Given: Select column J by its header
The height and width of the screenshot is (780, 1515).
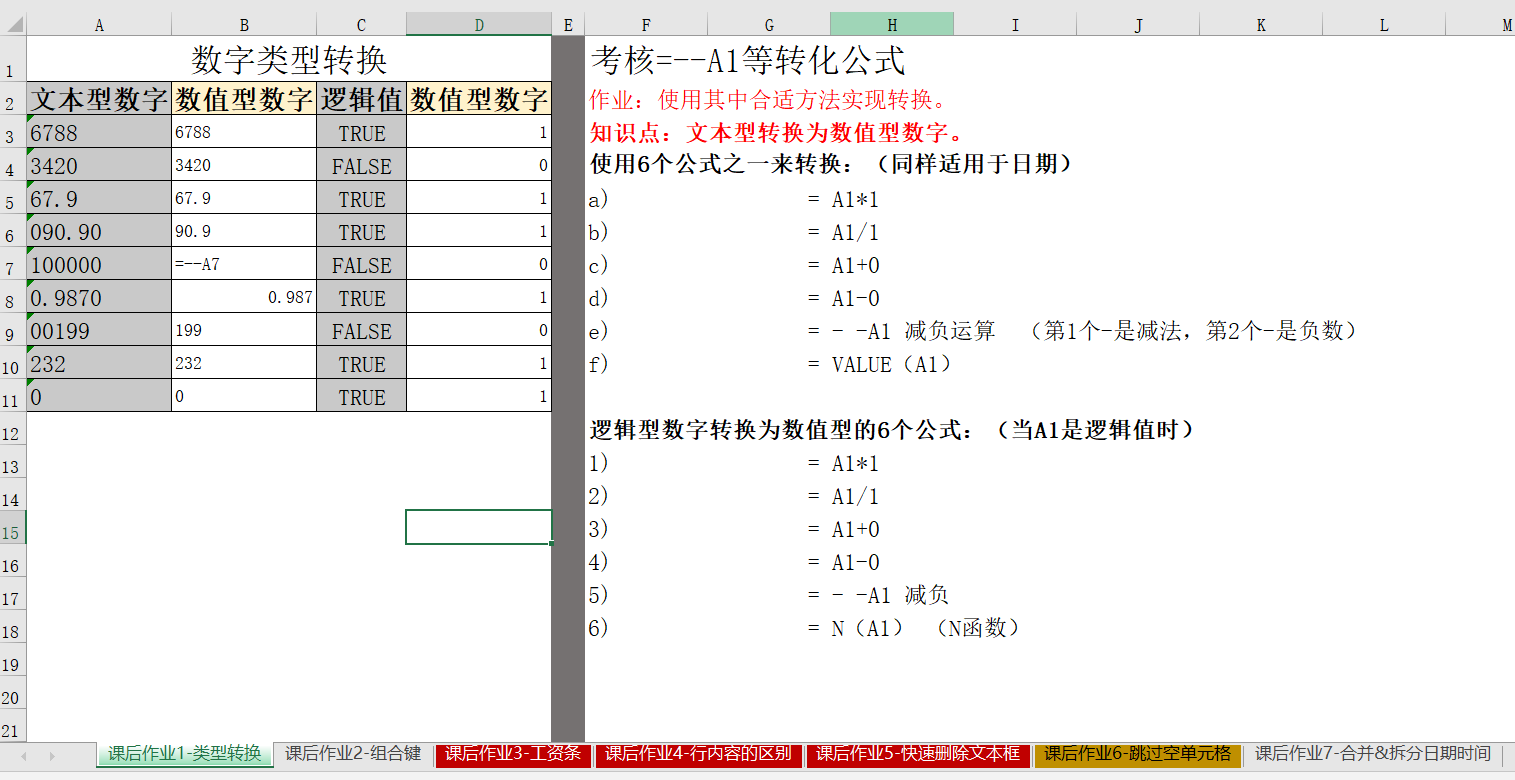Looking at the screenshot, I should coord(1138,25).
